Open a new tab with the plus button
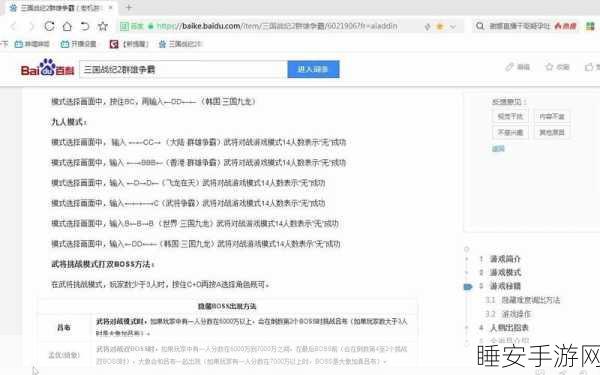Viewport: 600px width, 375px height. pos(129,7)
